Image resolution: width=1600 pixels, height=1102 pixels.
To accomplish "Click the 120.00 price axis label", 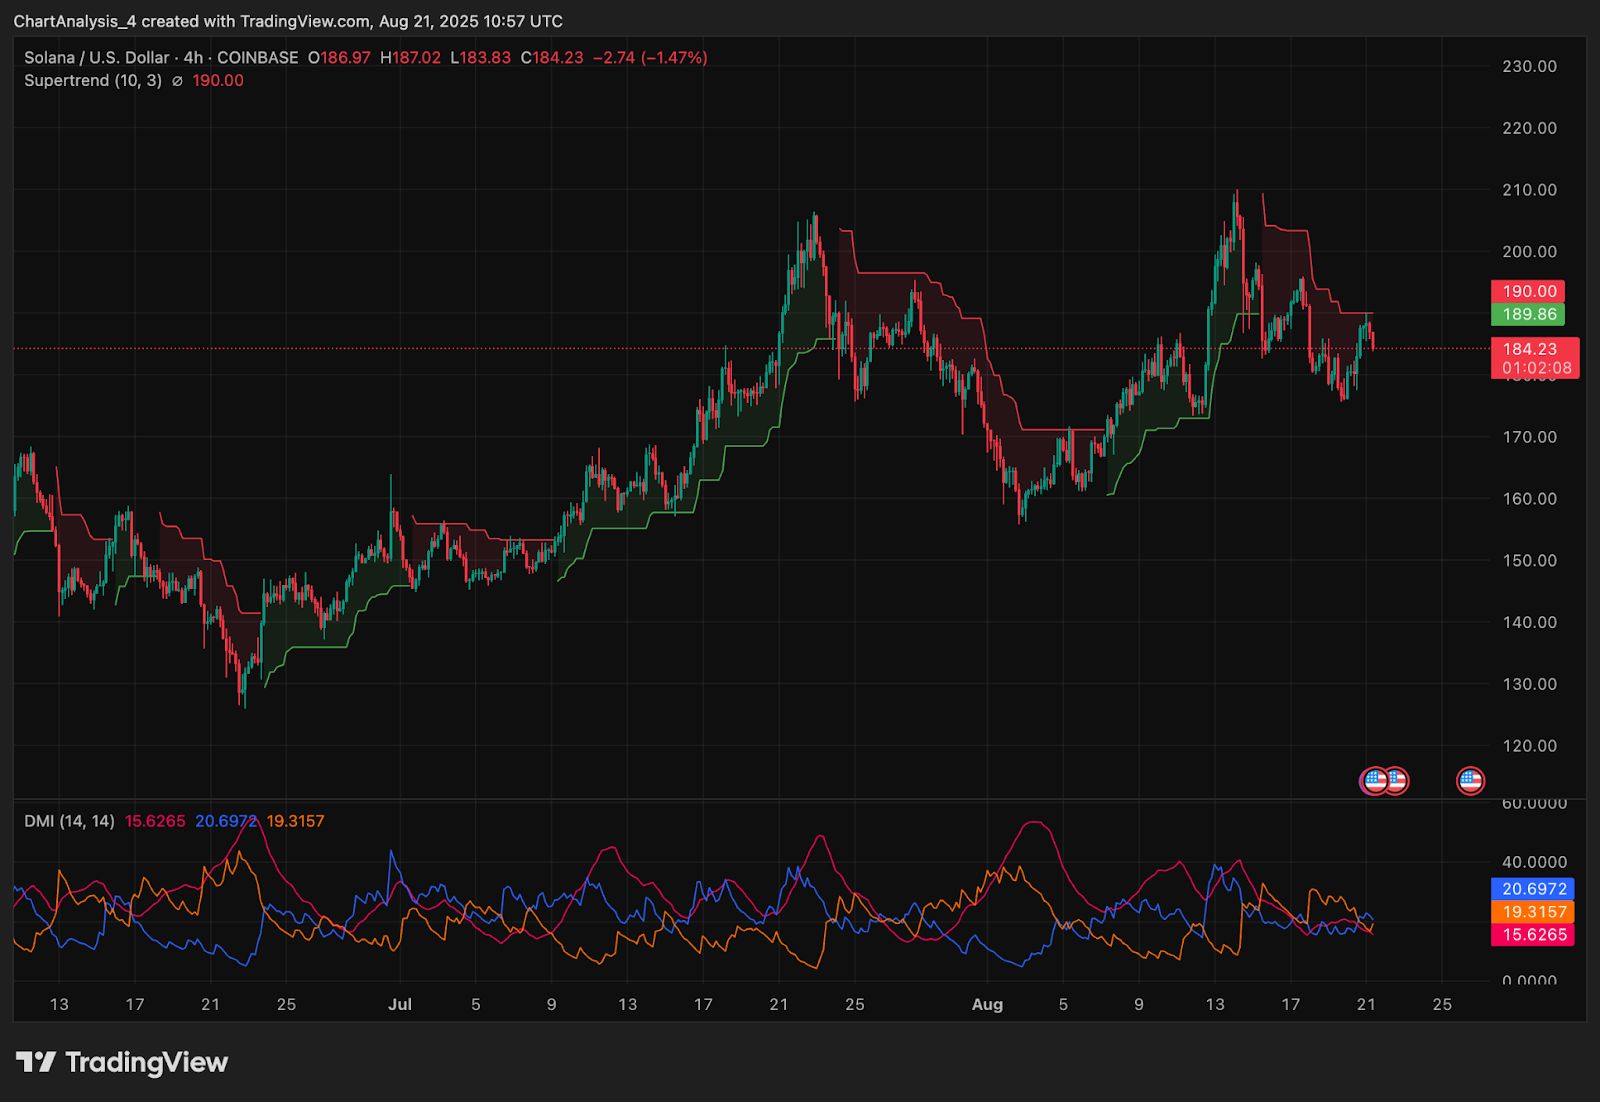I will point(1529,746).
